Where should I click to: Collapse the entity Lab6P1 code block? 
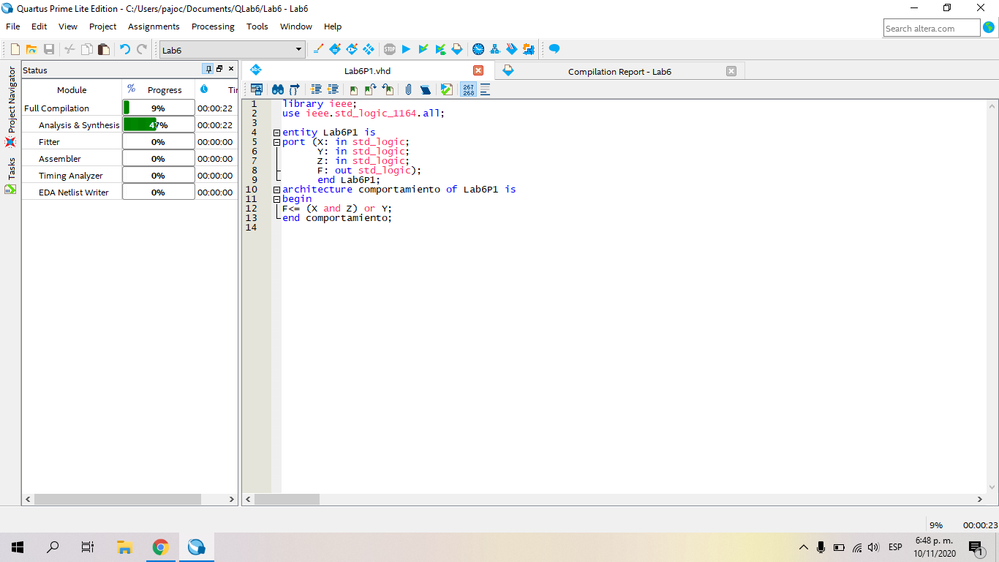coord(276,132)
